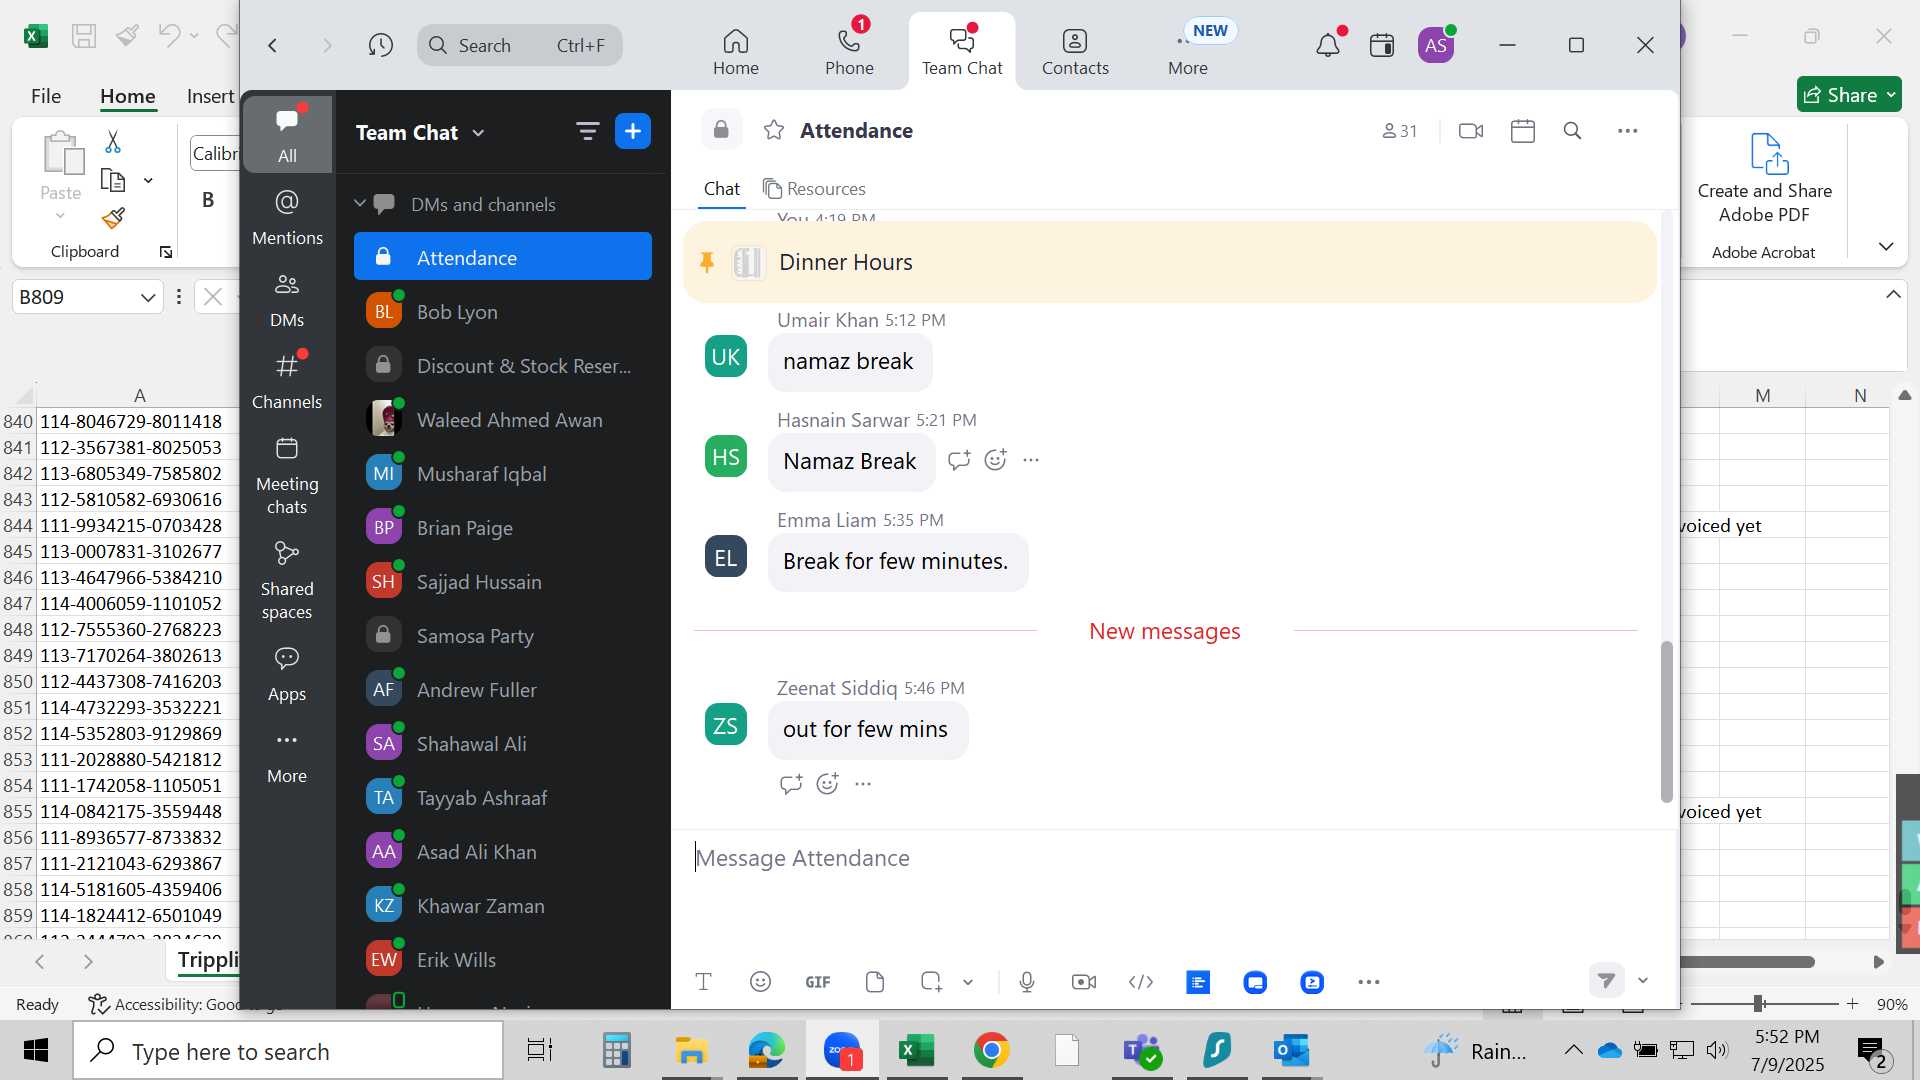
Task: Open the sidebar More menu
Action: pos(287,755)
